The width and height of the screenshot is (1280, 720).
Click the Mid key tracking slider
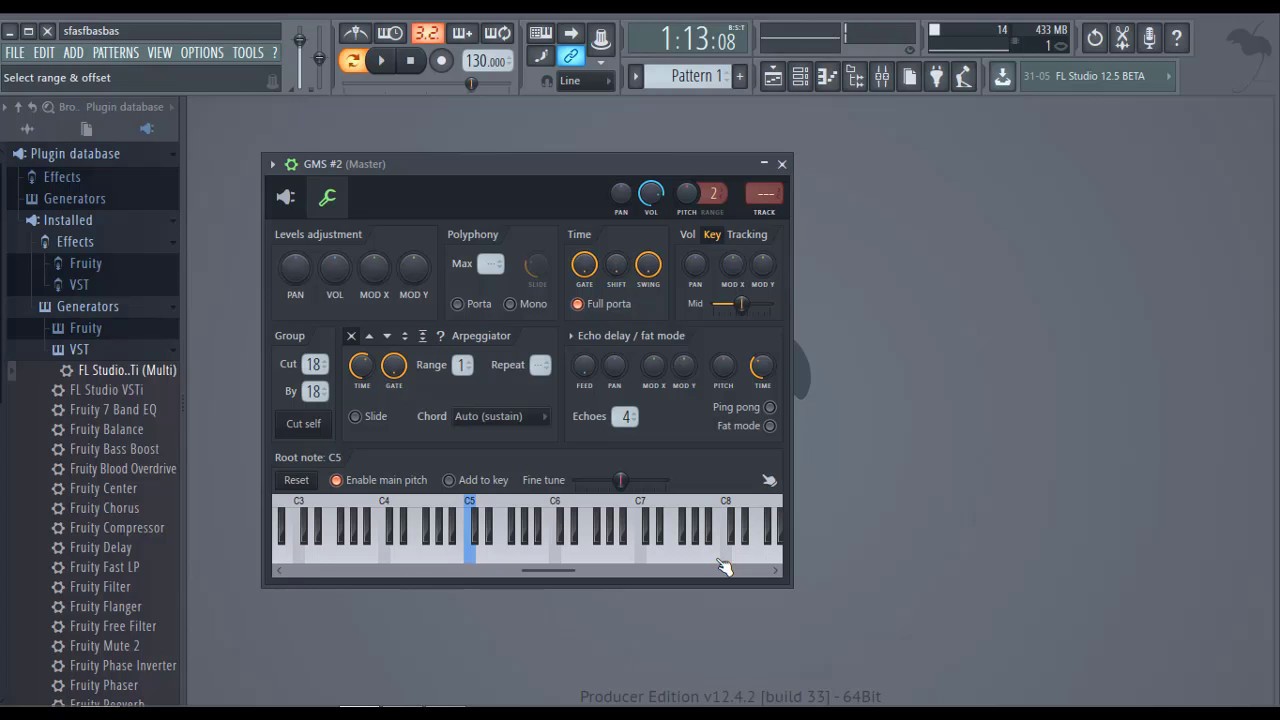point(743,304)
